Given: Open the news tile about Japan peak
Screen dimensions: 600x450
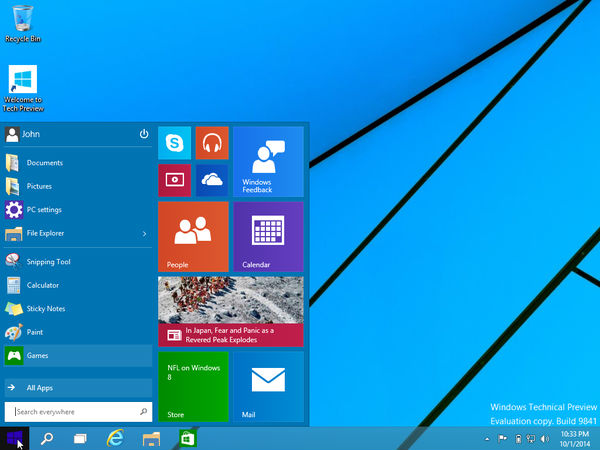Looking at the screenshot, I should (x=230, y=311).
